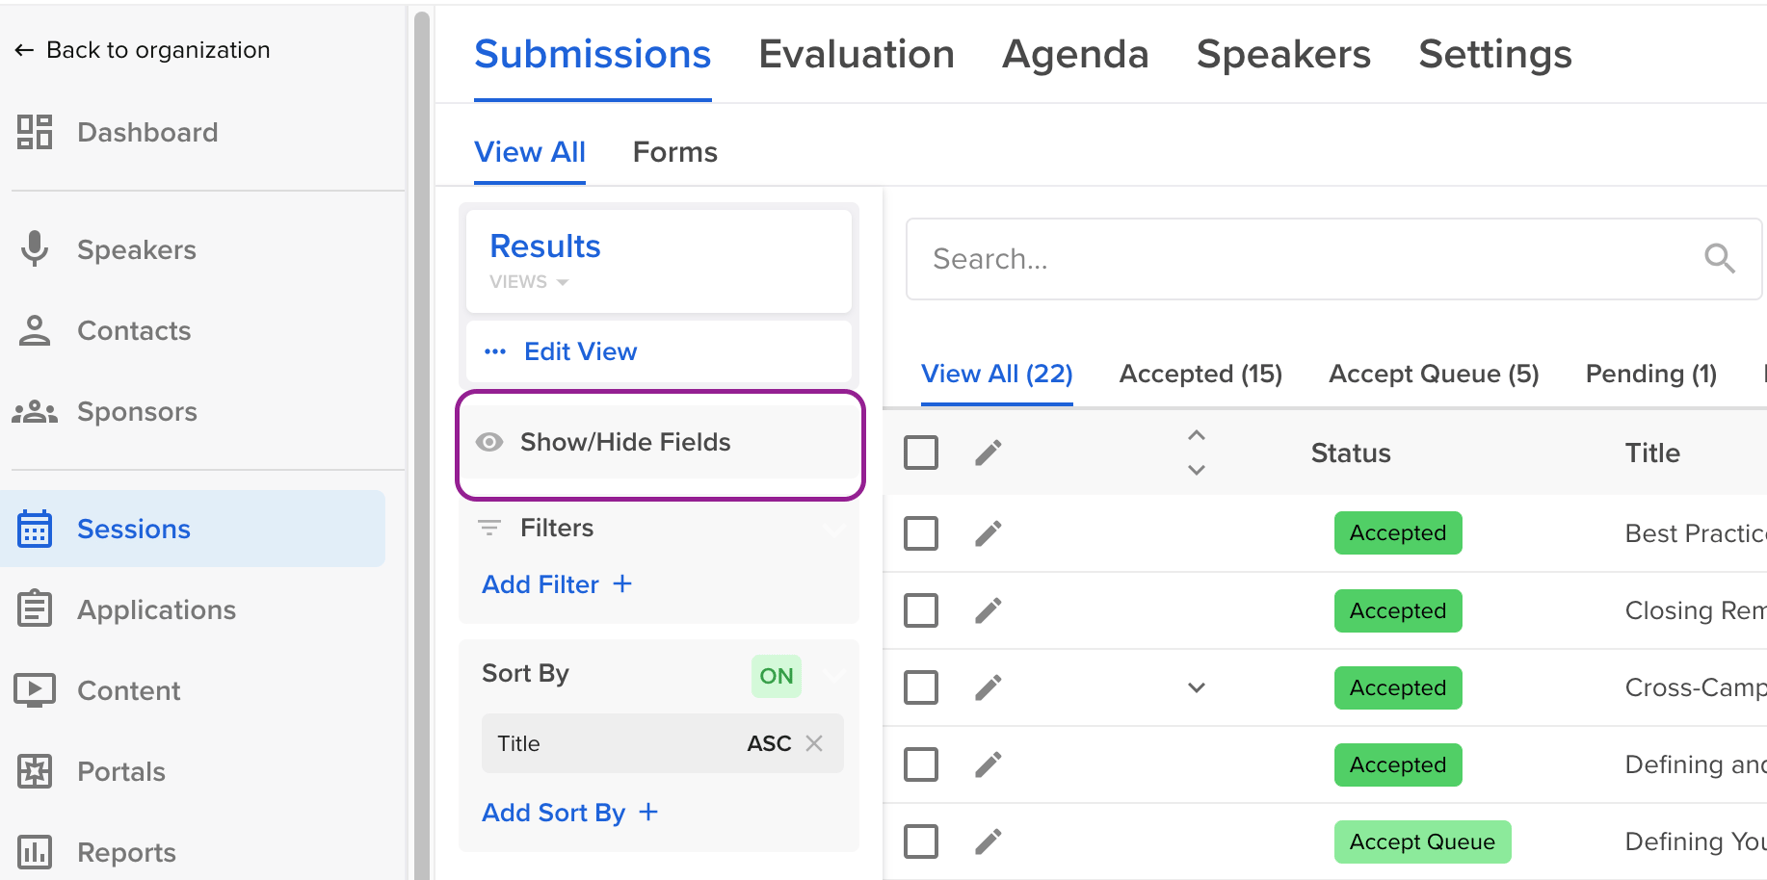
Task: Open Sponsors group icon in sidebar
Action: click(34, 411)
